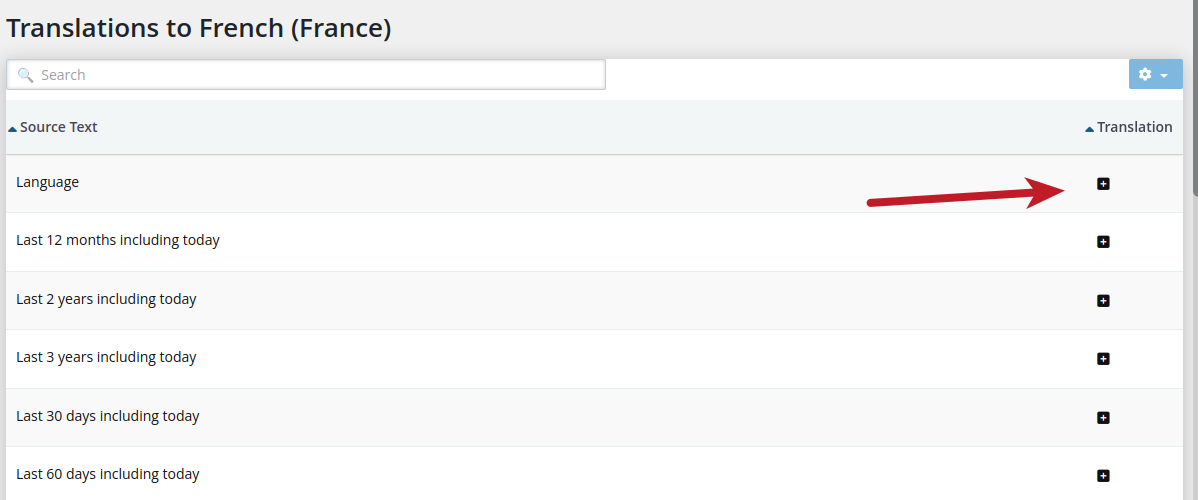This screenshot has height=500, width=1198.
Task: Add translation for Last 30 days including today
Action: pos(1103,417)
